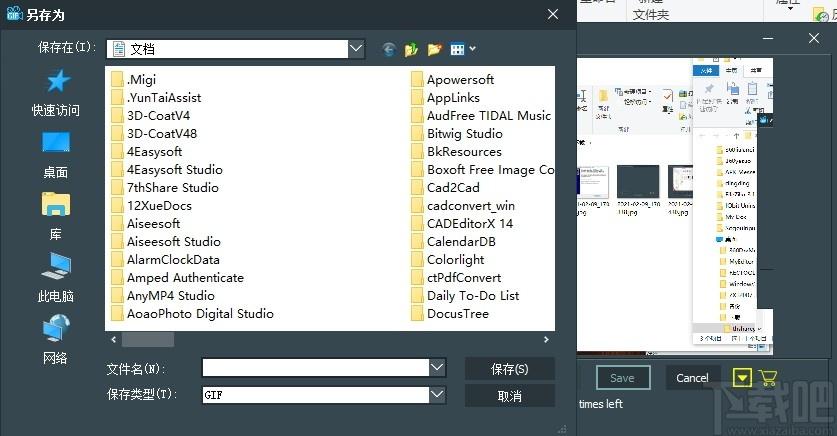Viewport: 837px width, 436px height.
Task: Click the file name input field
Action: (316, 368)
